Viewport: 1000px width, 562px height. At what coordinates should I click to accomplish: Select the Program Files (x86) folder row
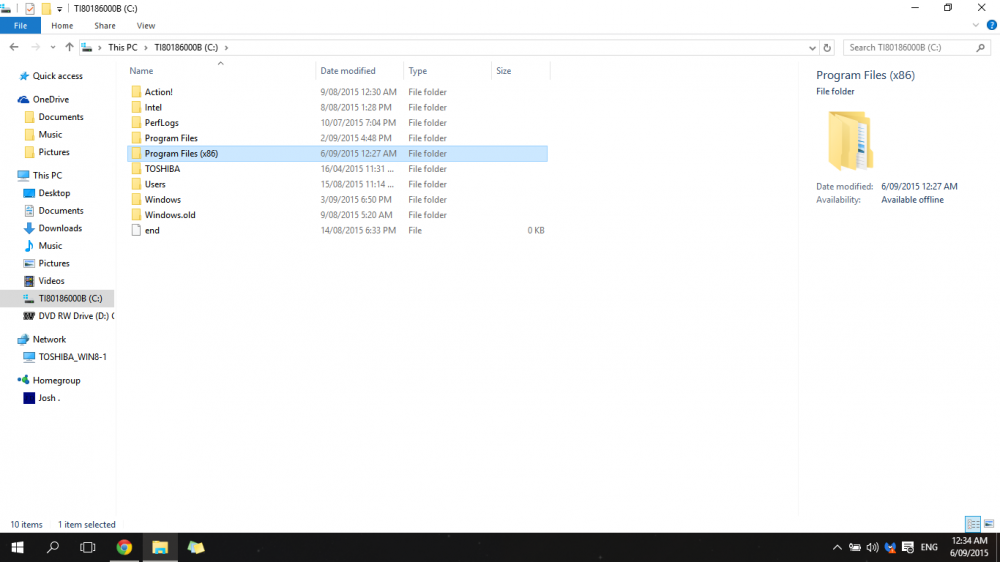[x=337, y=153]
